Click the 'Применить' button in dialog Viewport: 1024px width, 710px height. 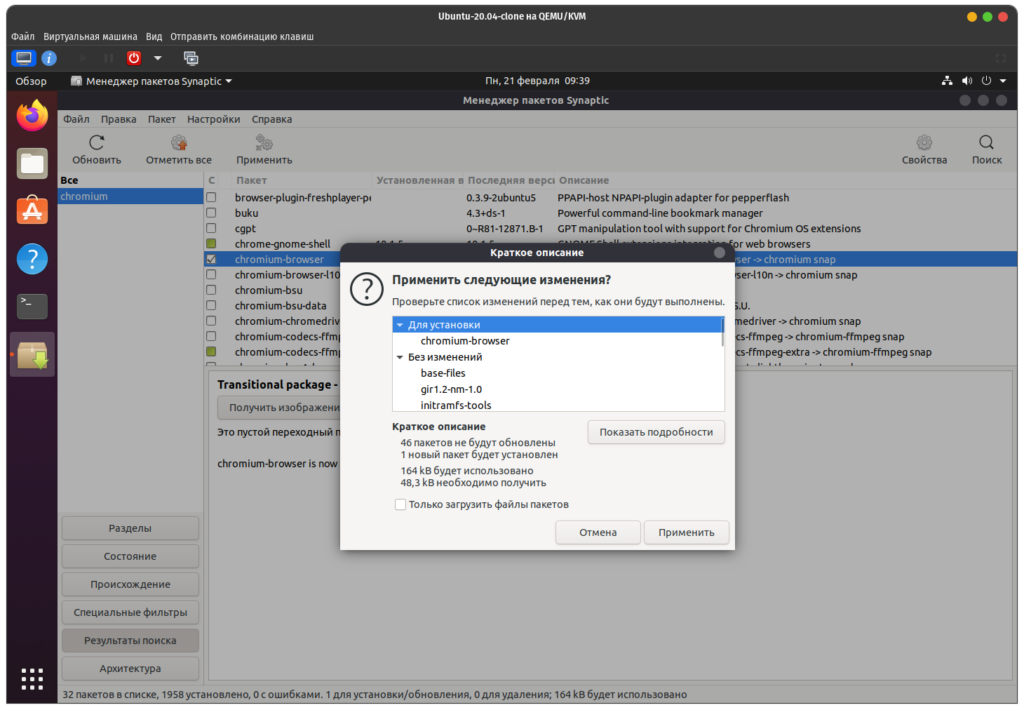click(686, 533)
